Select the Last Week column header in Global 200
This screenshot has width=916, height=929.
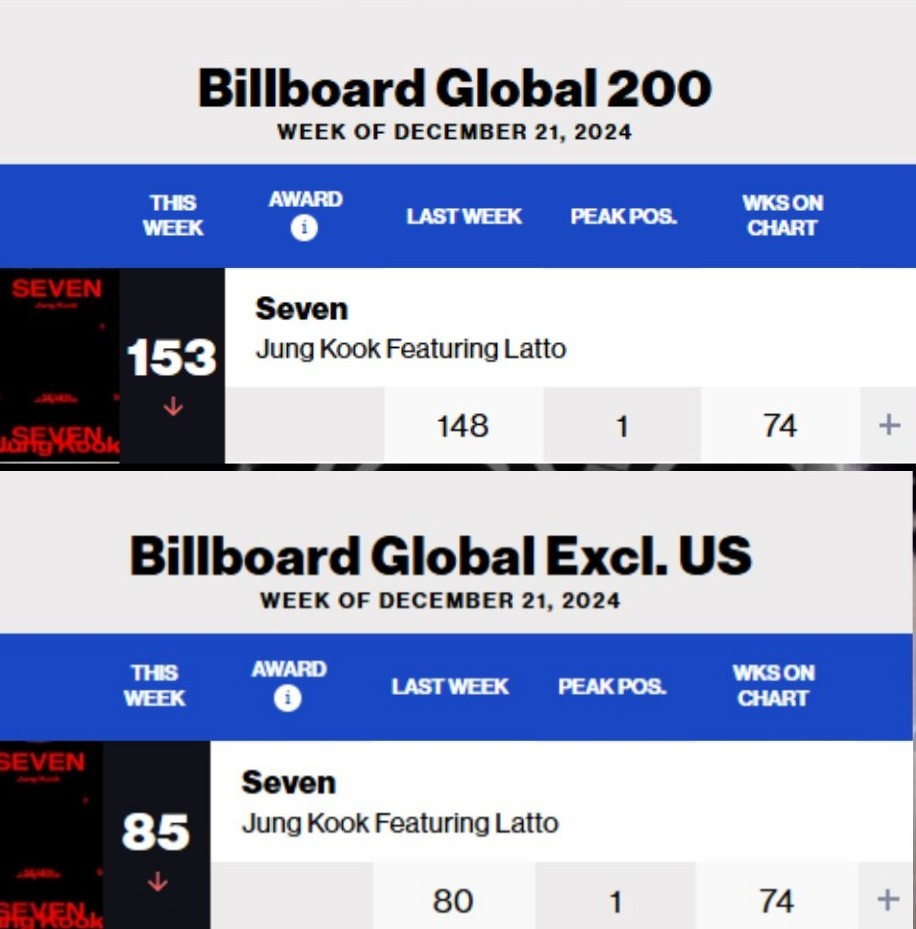pos(464,216)
